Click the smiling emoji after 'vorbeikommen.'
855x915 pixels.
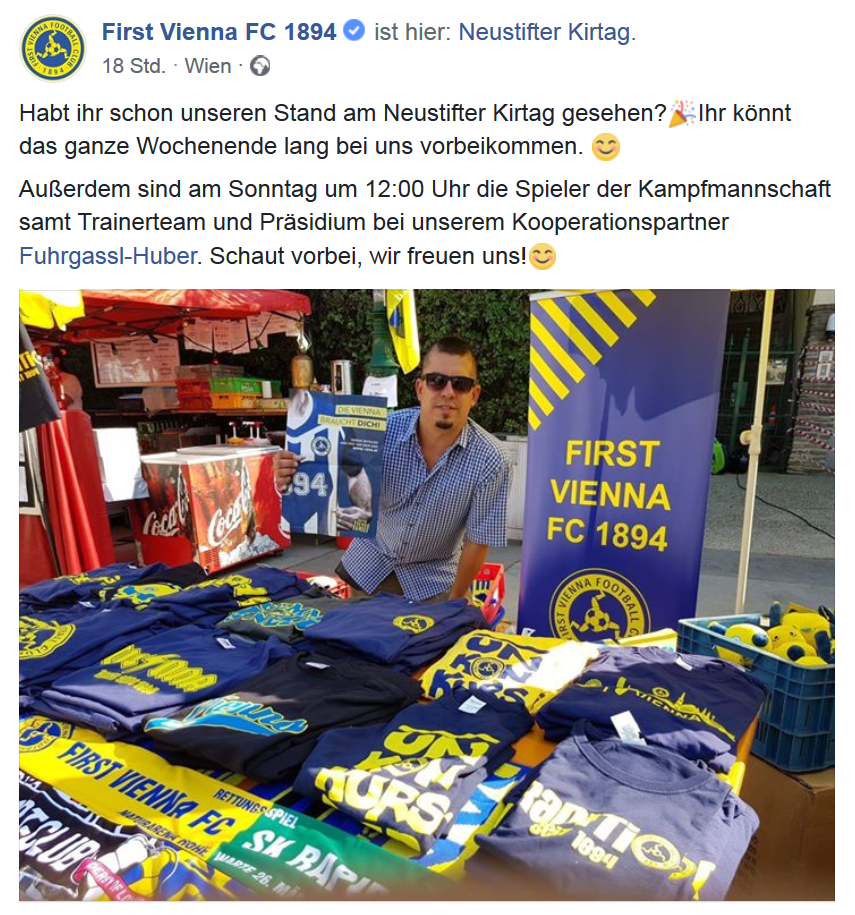pyautogui.click(x=605, y=147)
